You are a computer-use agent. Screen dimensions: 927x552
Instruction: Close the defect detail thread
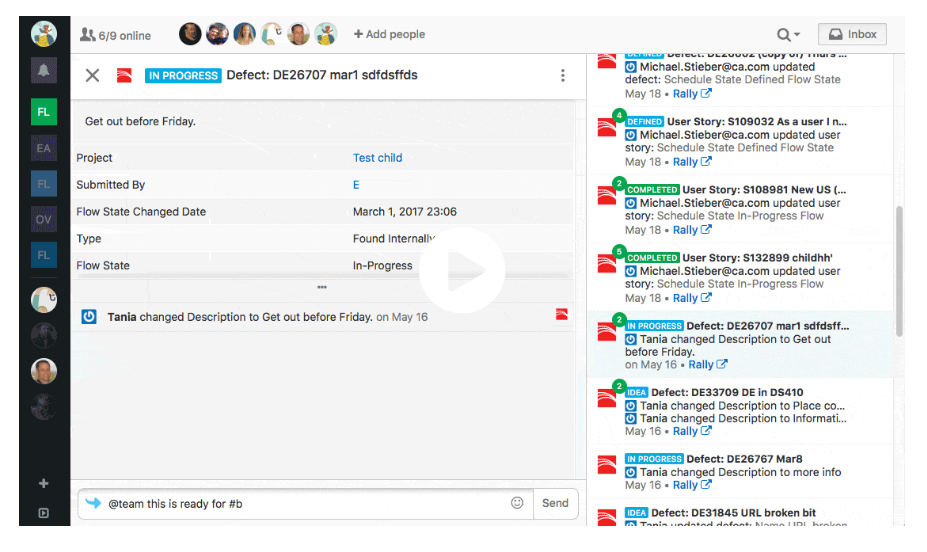[92, 75]
